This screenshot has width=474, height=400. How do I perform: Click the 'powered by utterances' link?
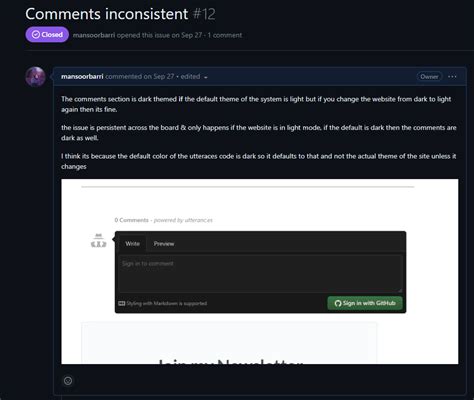click(183, 220)
